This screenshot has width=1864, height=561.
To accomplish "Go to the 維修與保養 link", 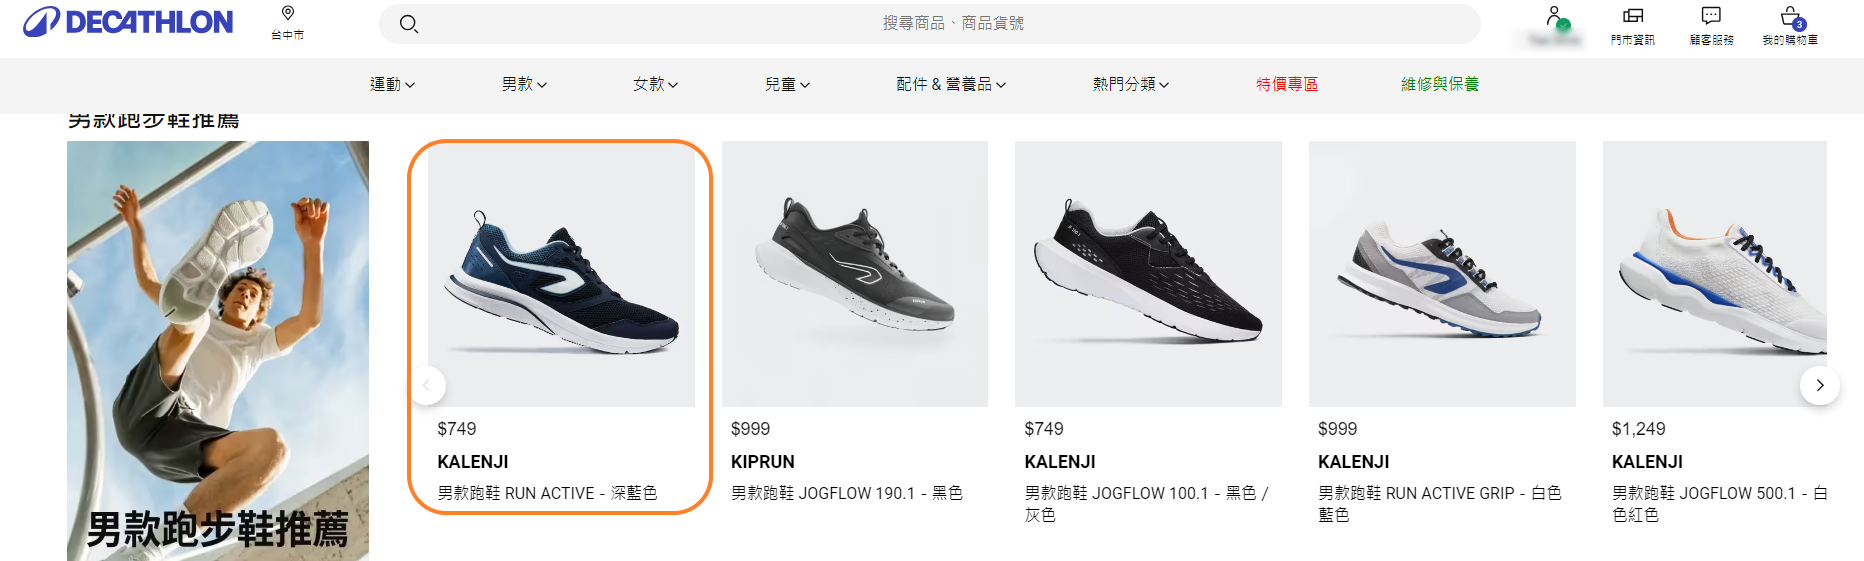I will [x=1440, y=84].
